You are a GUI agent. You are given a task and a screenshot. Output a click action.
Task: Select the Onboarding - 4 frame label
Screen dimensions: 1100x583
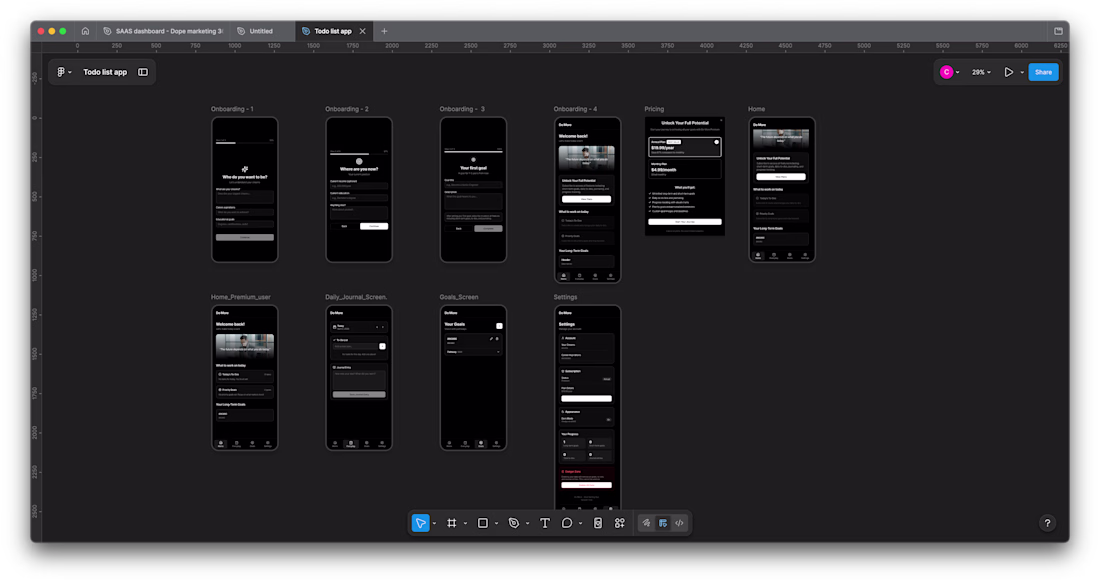[x=575, y=109]
